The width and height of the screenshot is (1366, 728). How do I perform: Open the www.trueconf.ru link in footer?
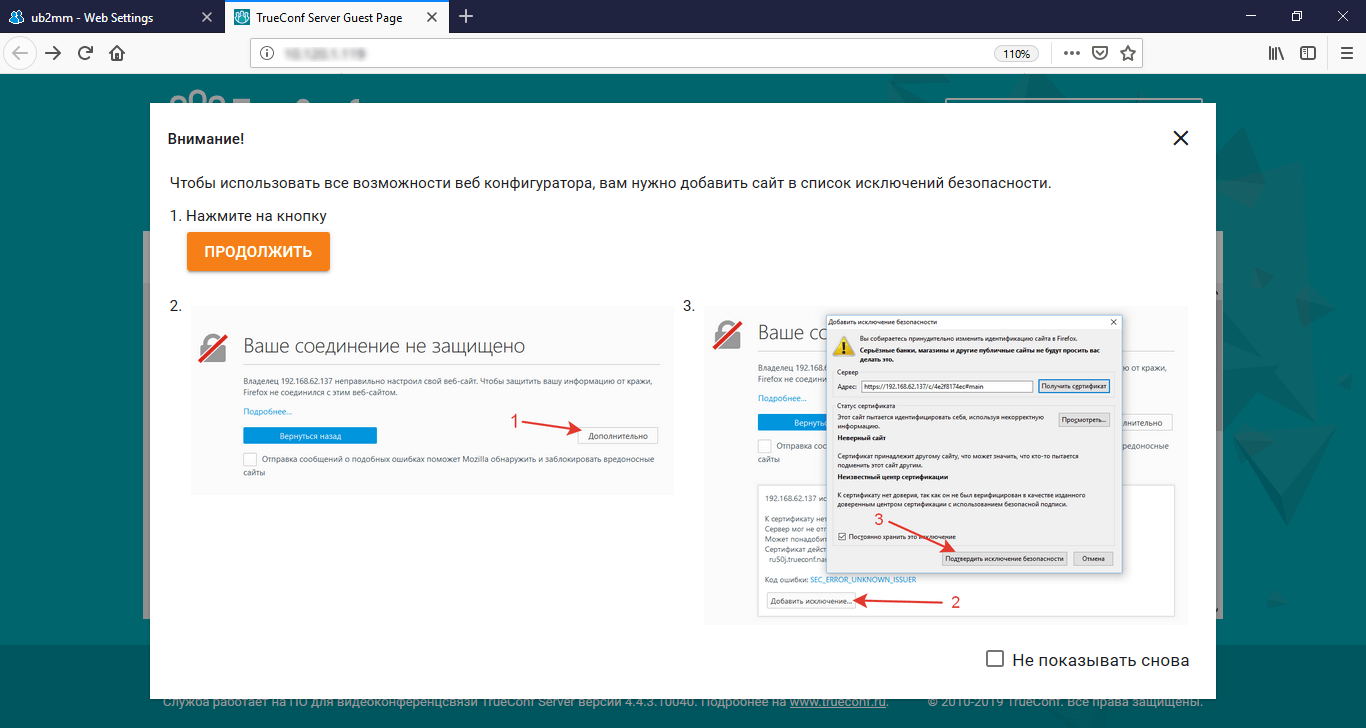coord(840,702)
